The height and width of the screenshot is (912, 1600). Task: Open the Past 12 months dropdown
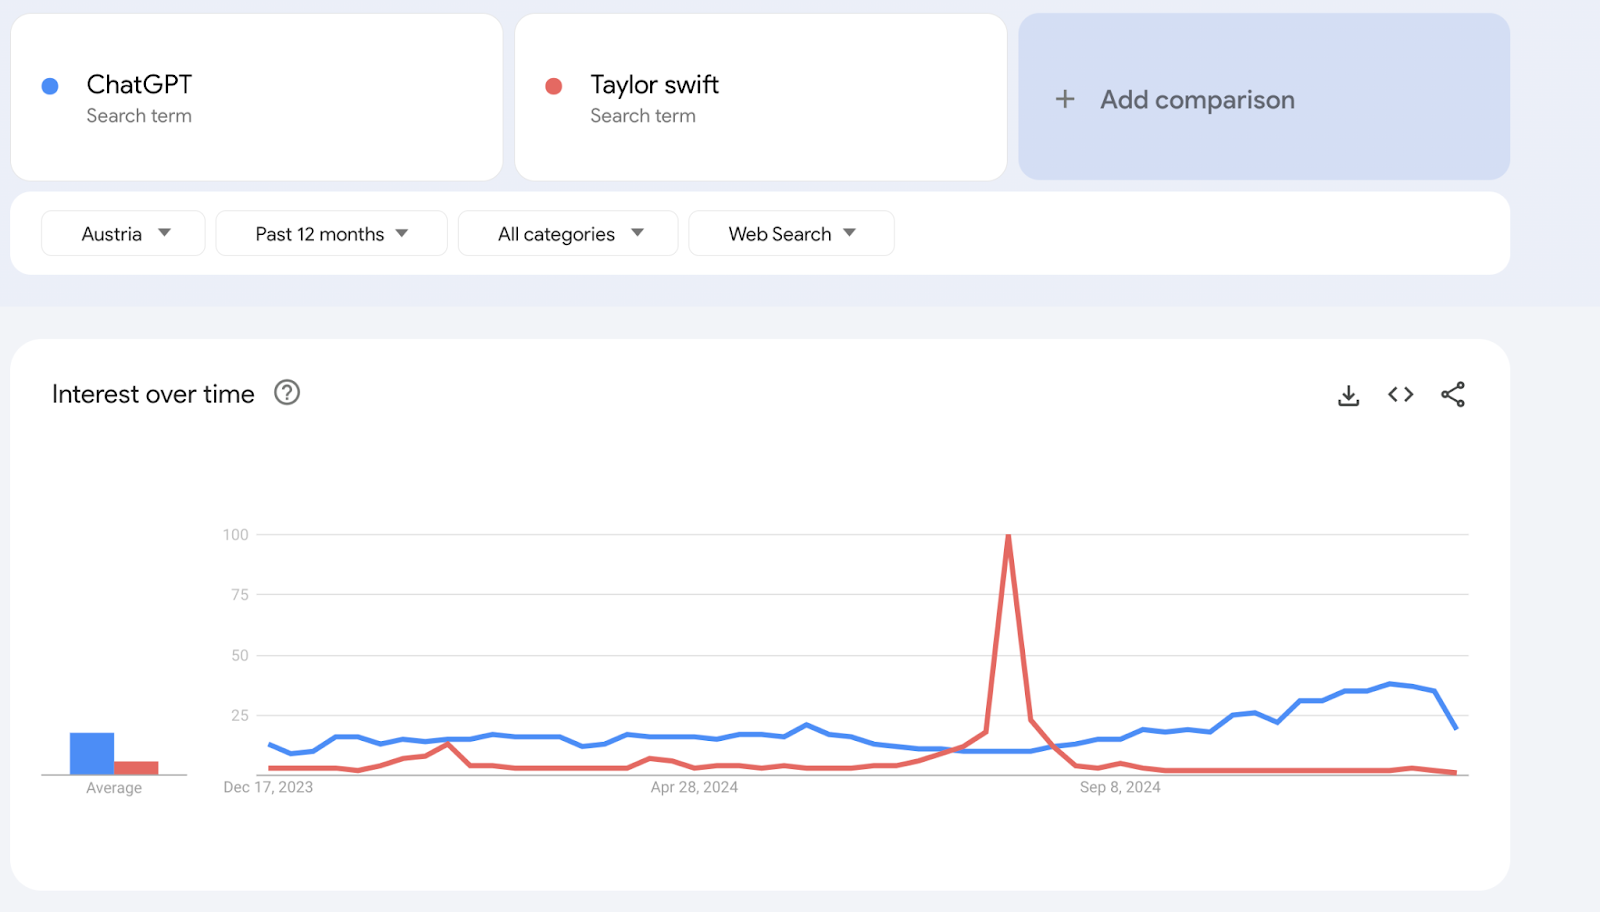(x=331, y=233)
